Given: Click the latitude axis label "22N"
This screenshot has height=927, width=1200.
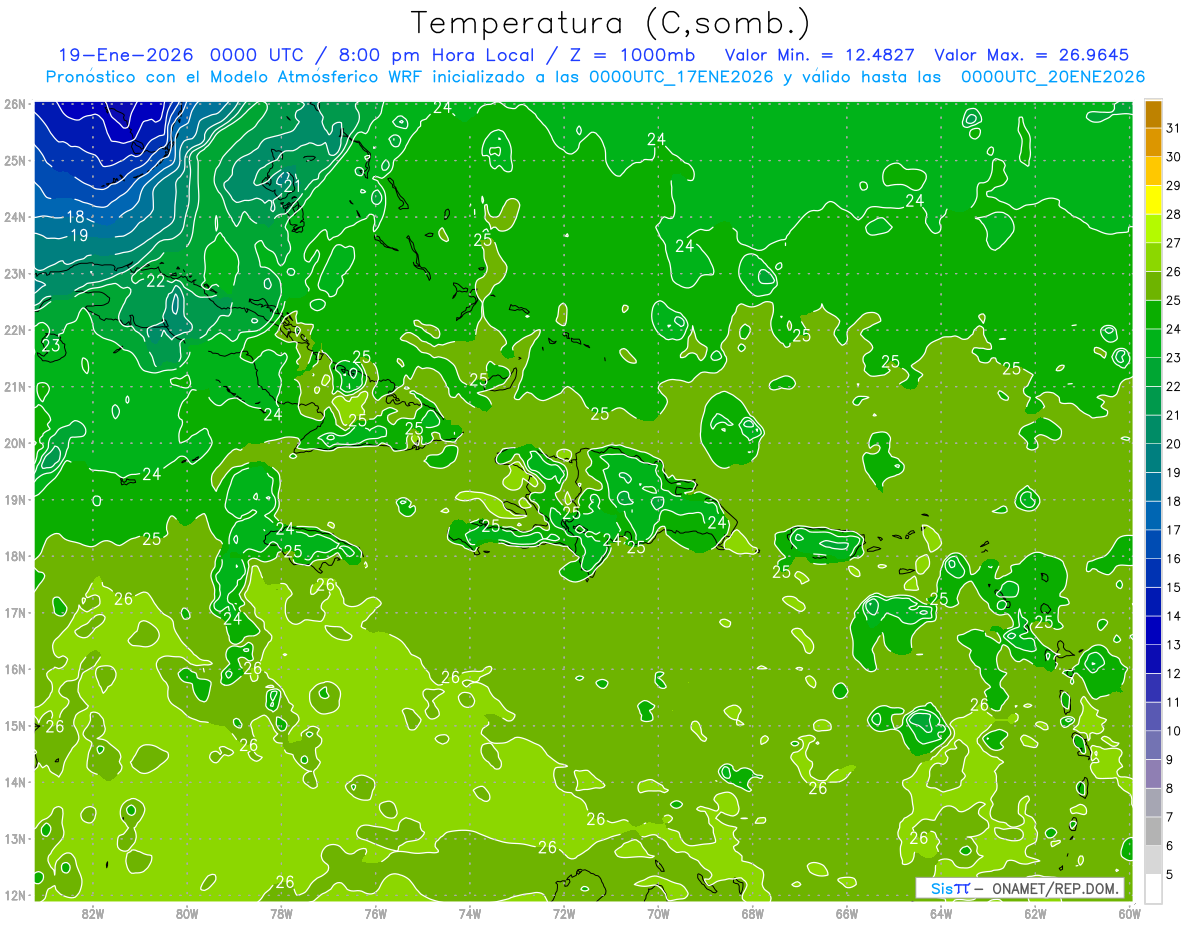Looking at the screenshot, I should [14, 330].
